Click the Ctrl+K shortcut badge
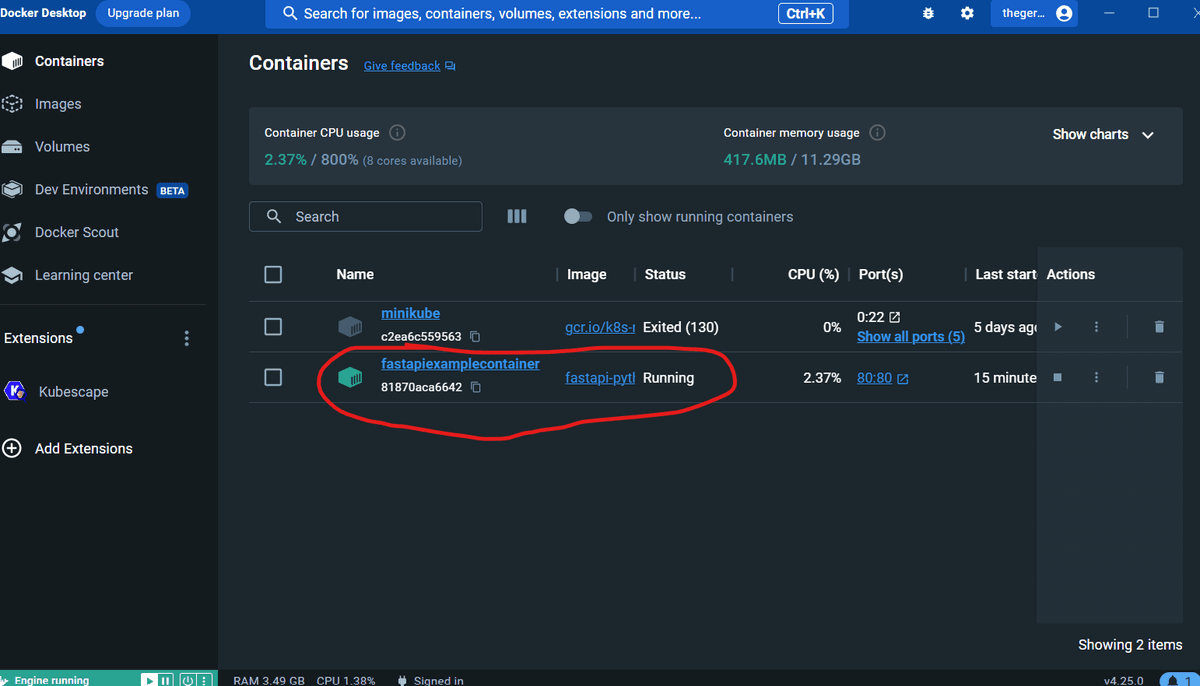 805,14
